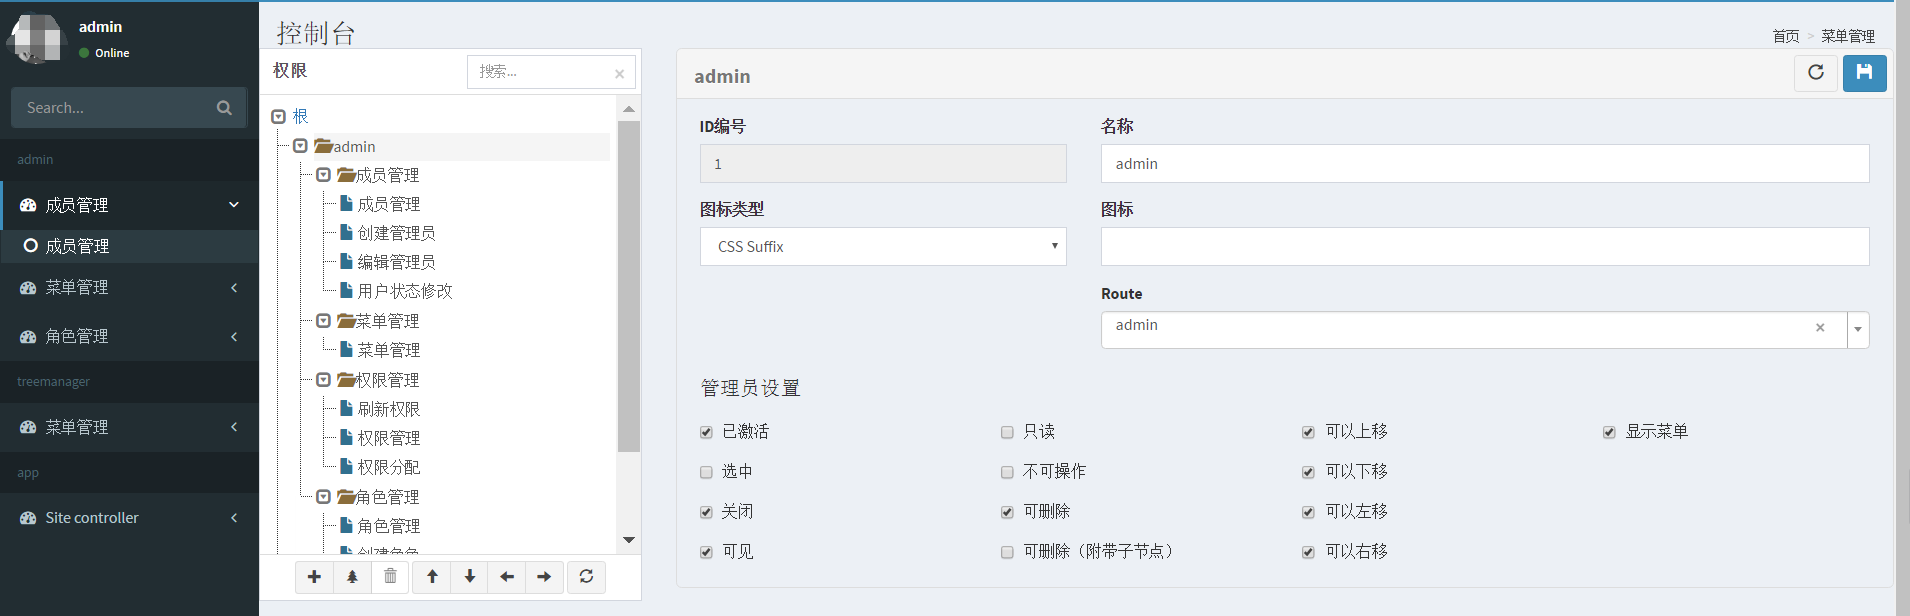The height and width of the screenshot is (616, 1910).
Task: Click the reload icon beside save
Action: click(1816, 73)
